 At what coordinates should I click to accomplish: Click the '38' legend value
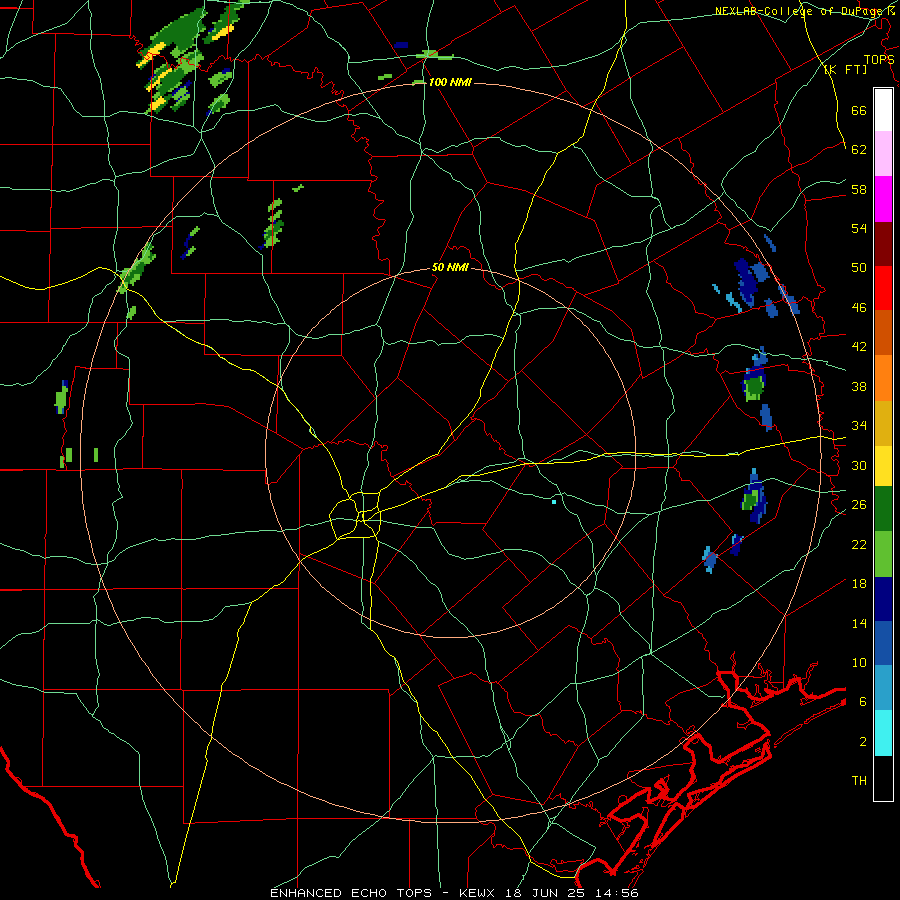pos(859,386)
